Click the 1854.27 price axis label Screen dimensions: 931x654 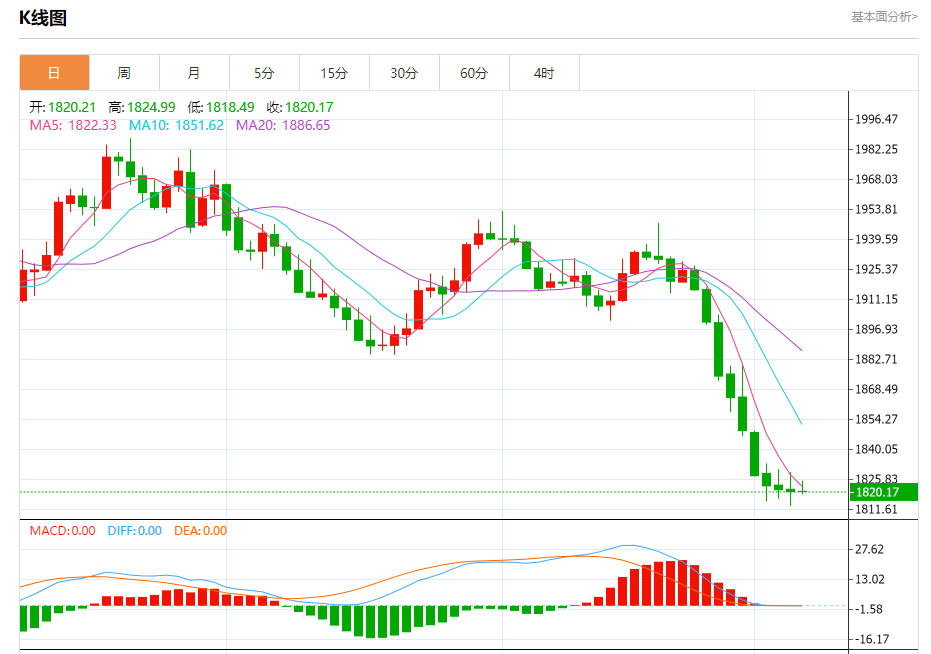(876, 419)
